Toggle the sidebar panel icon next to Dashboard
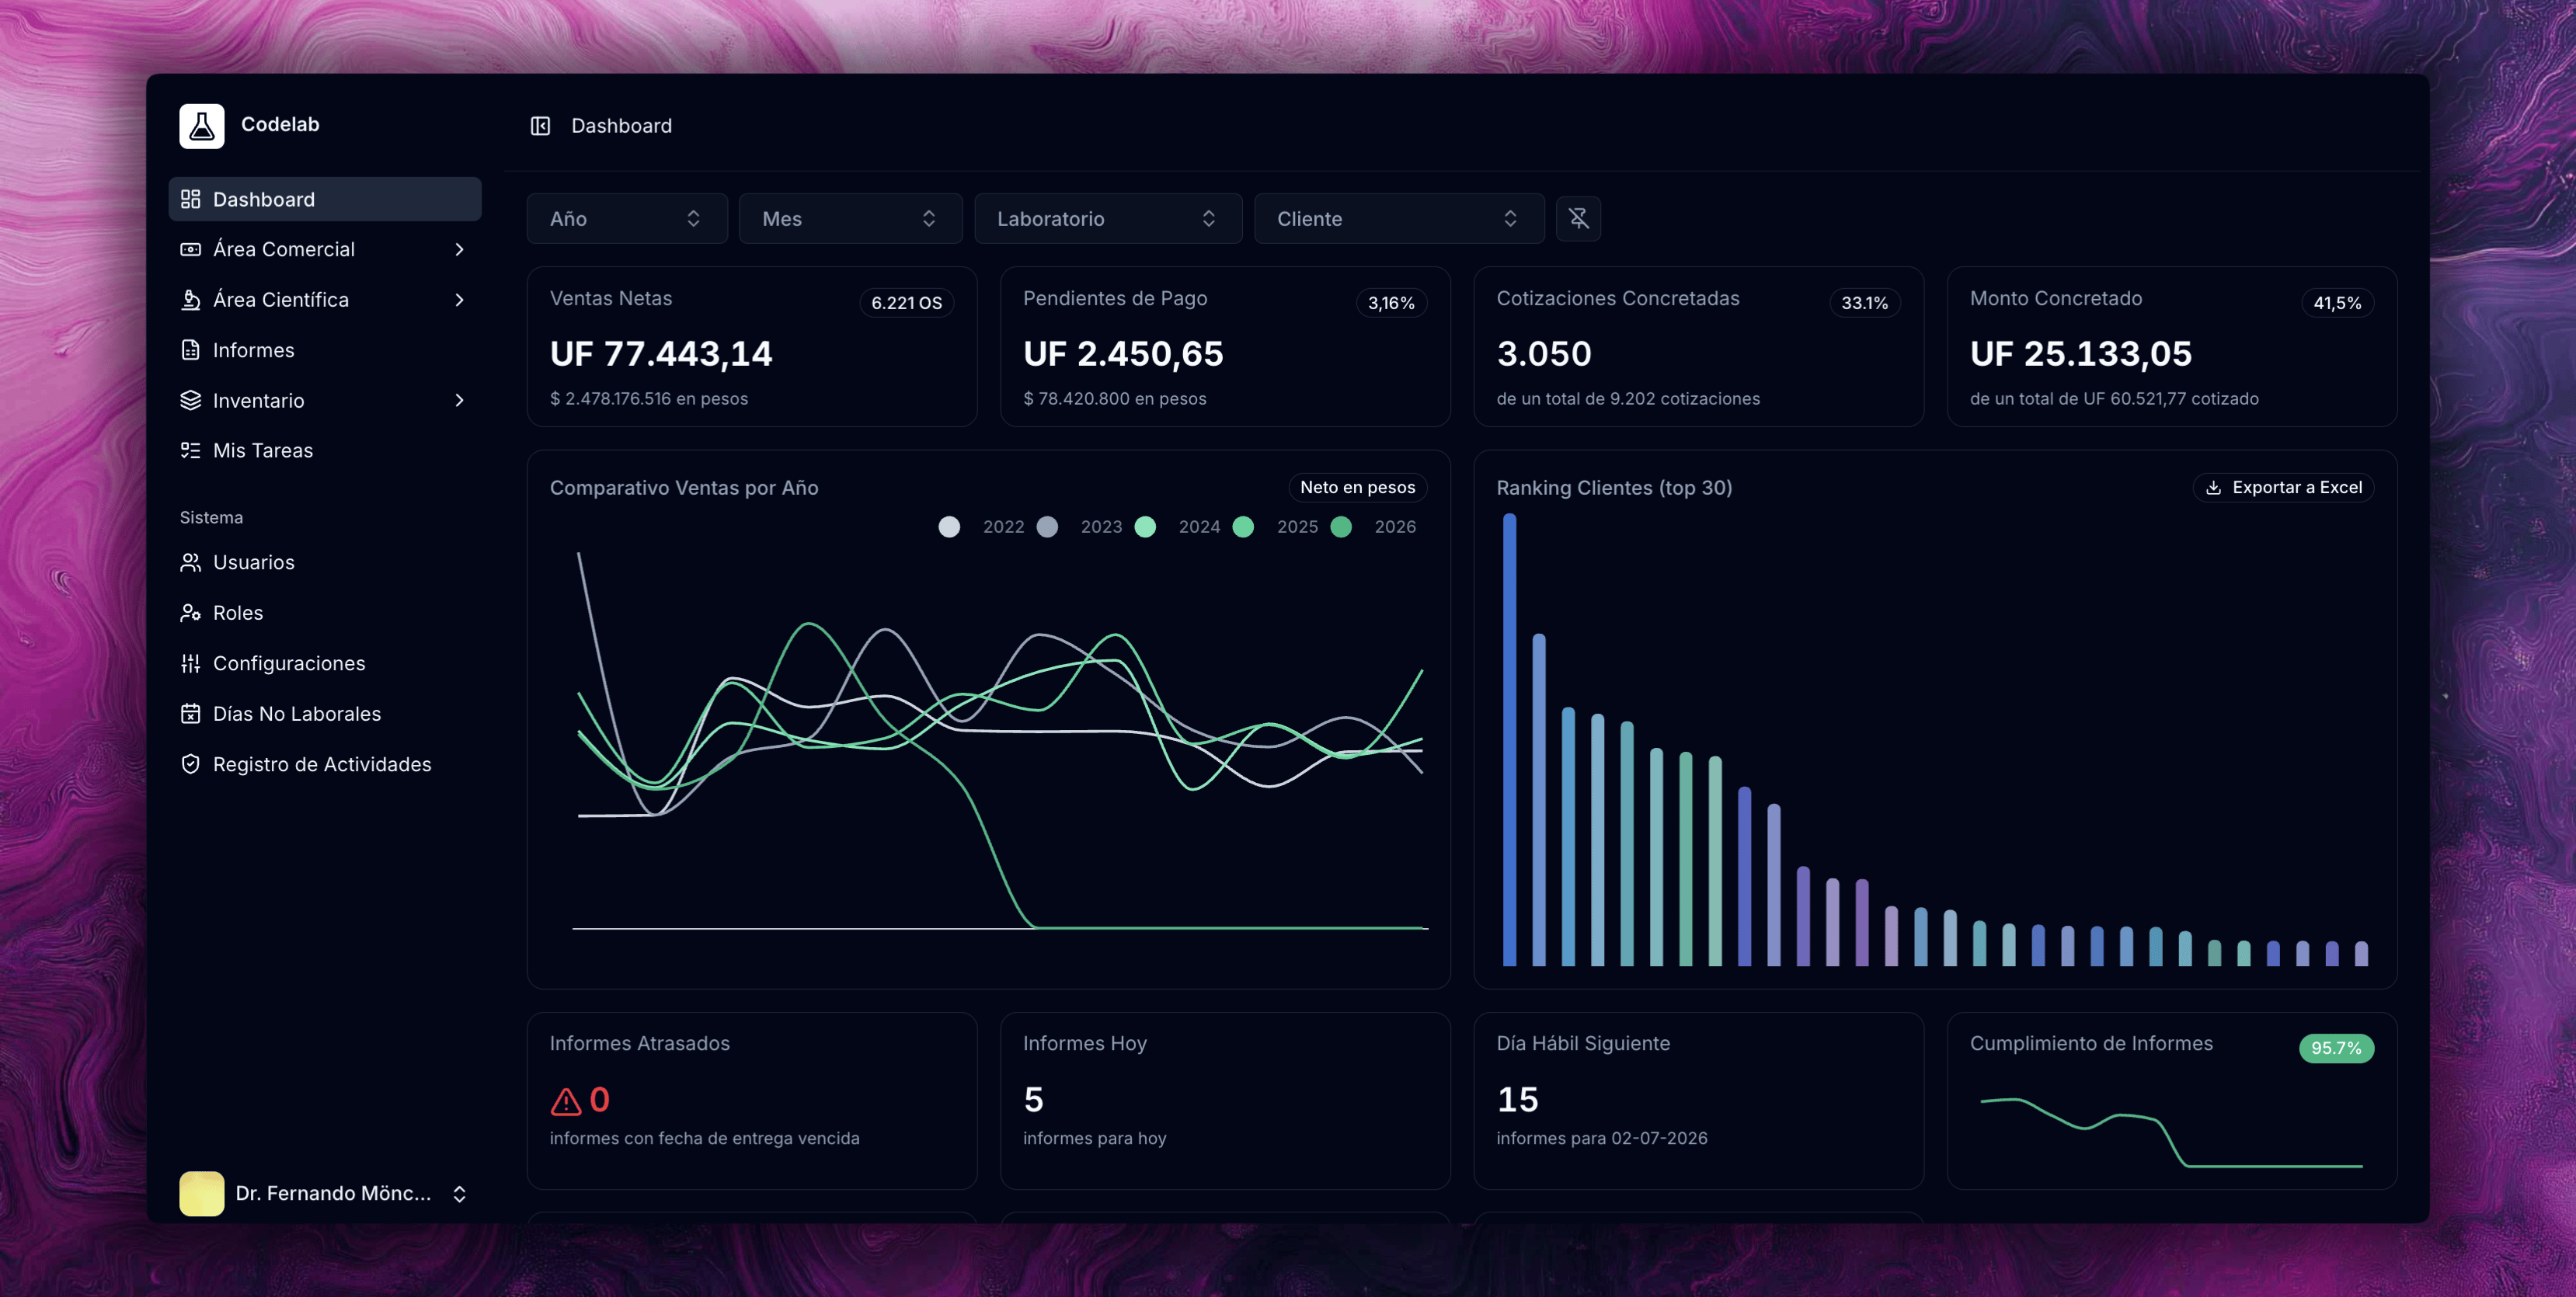 pos(540,126)
